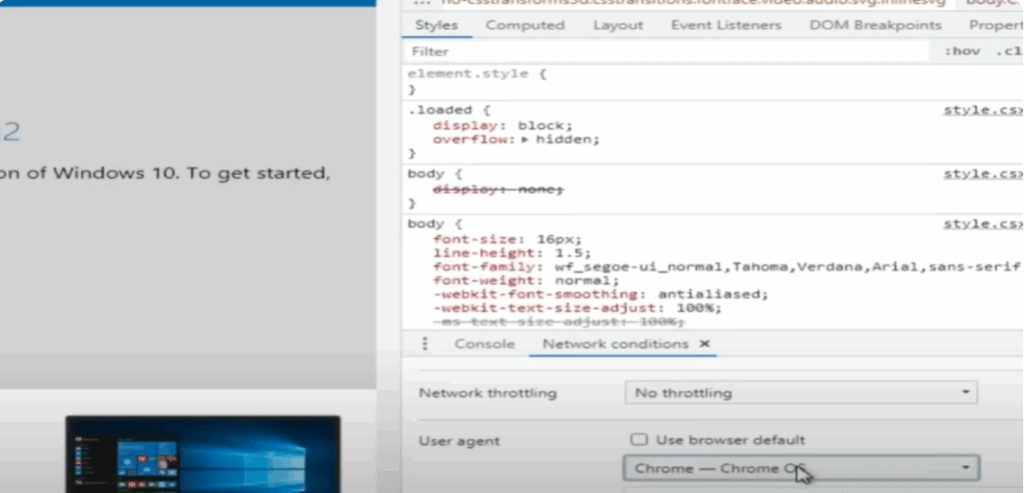The height and width of the screenshot is (493, 1024).
Task: Open the DOM Breakpoints tab
Action: 875,25
